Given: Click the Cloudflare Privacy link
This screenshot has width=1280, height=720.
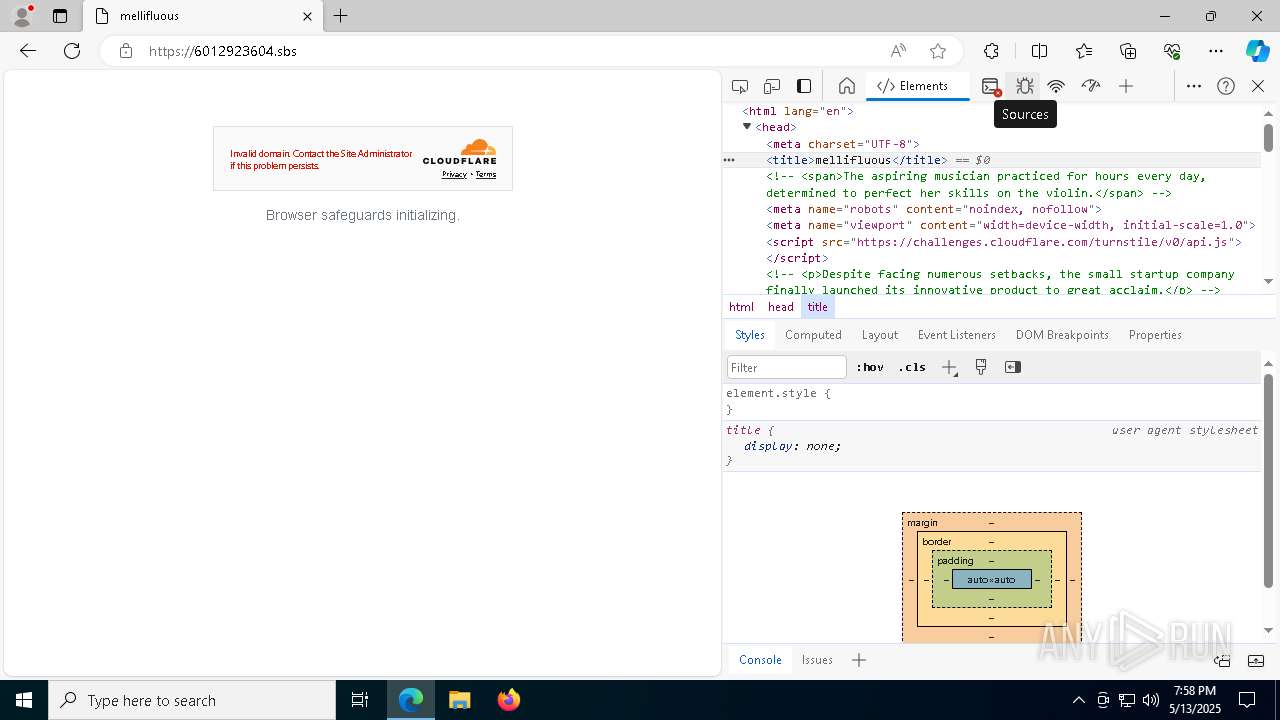Looking at the screenshot, I should 454,174.
